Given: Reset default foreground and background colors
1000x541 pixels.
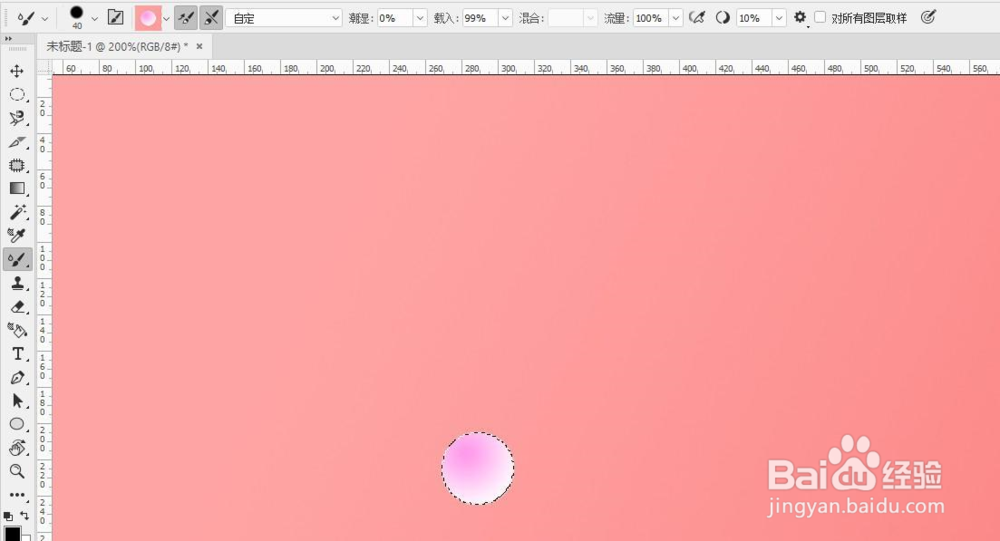Looking at the screenshot, I should click(8, 515).
